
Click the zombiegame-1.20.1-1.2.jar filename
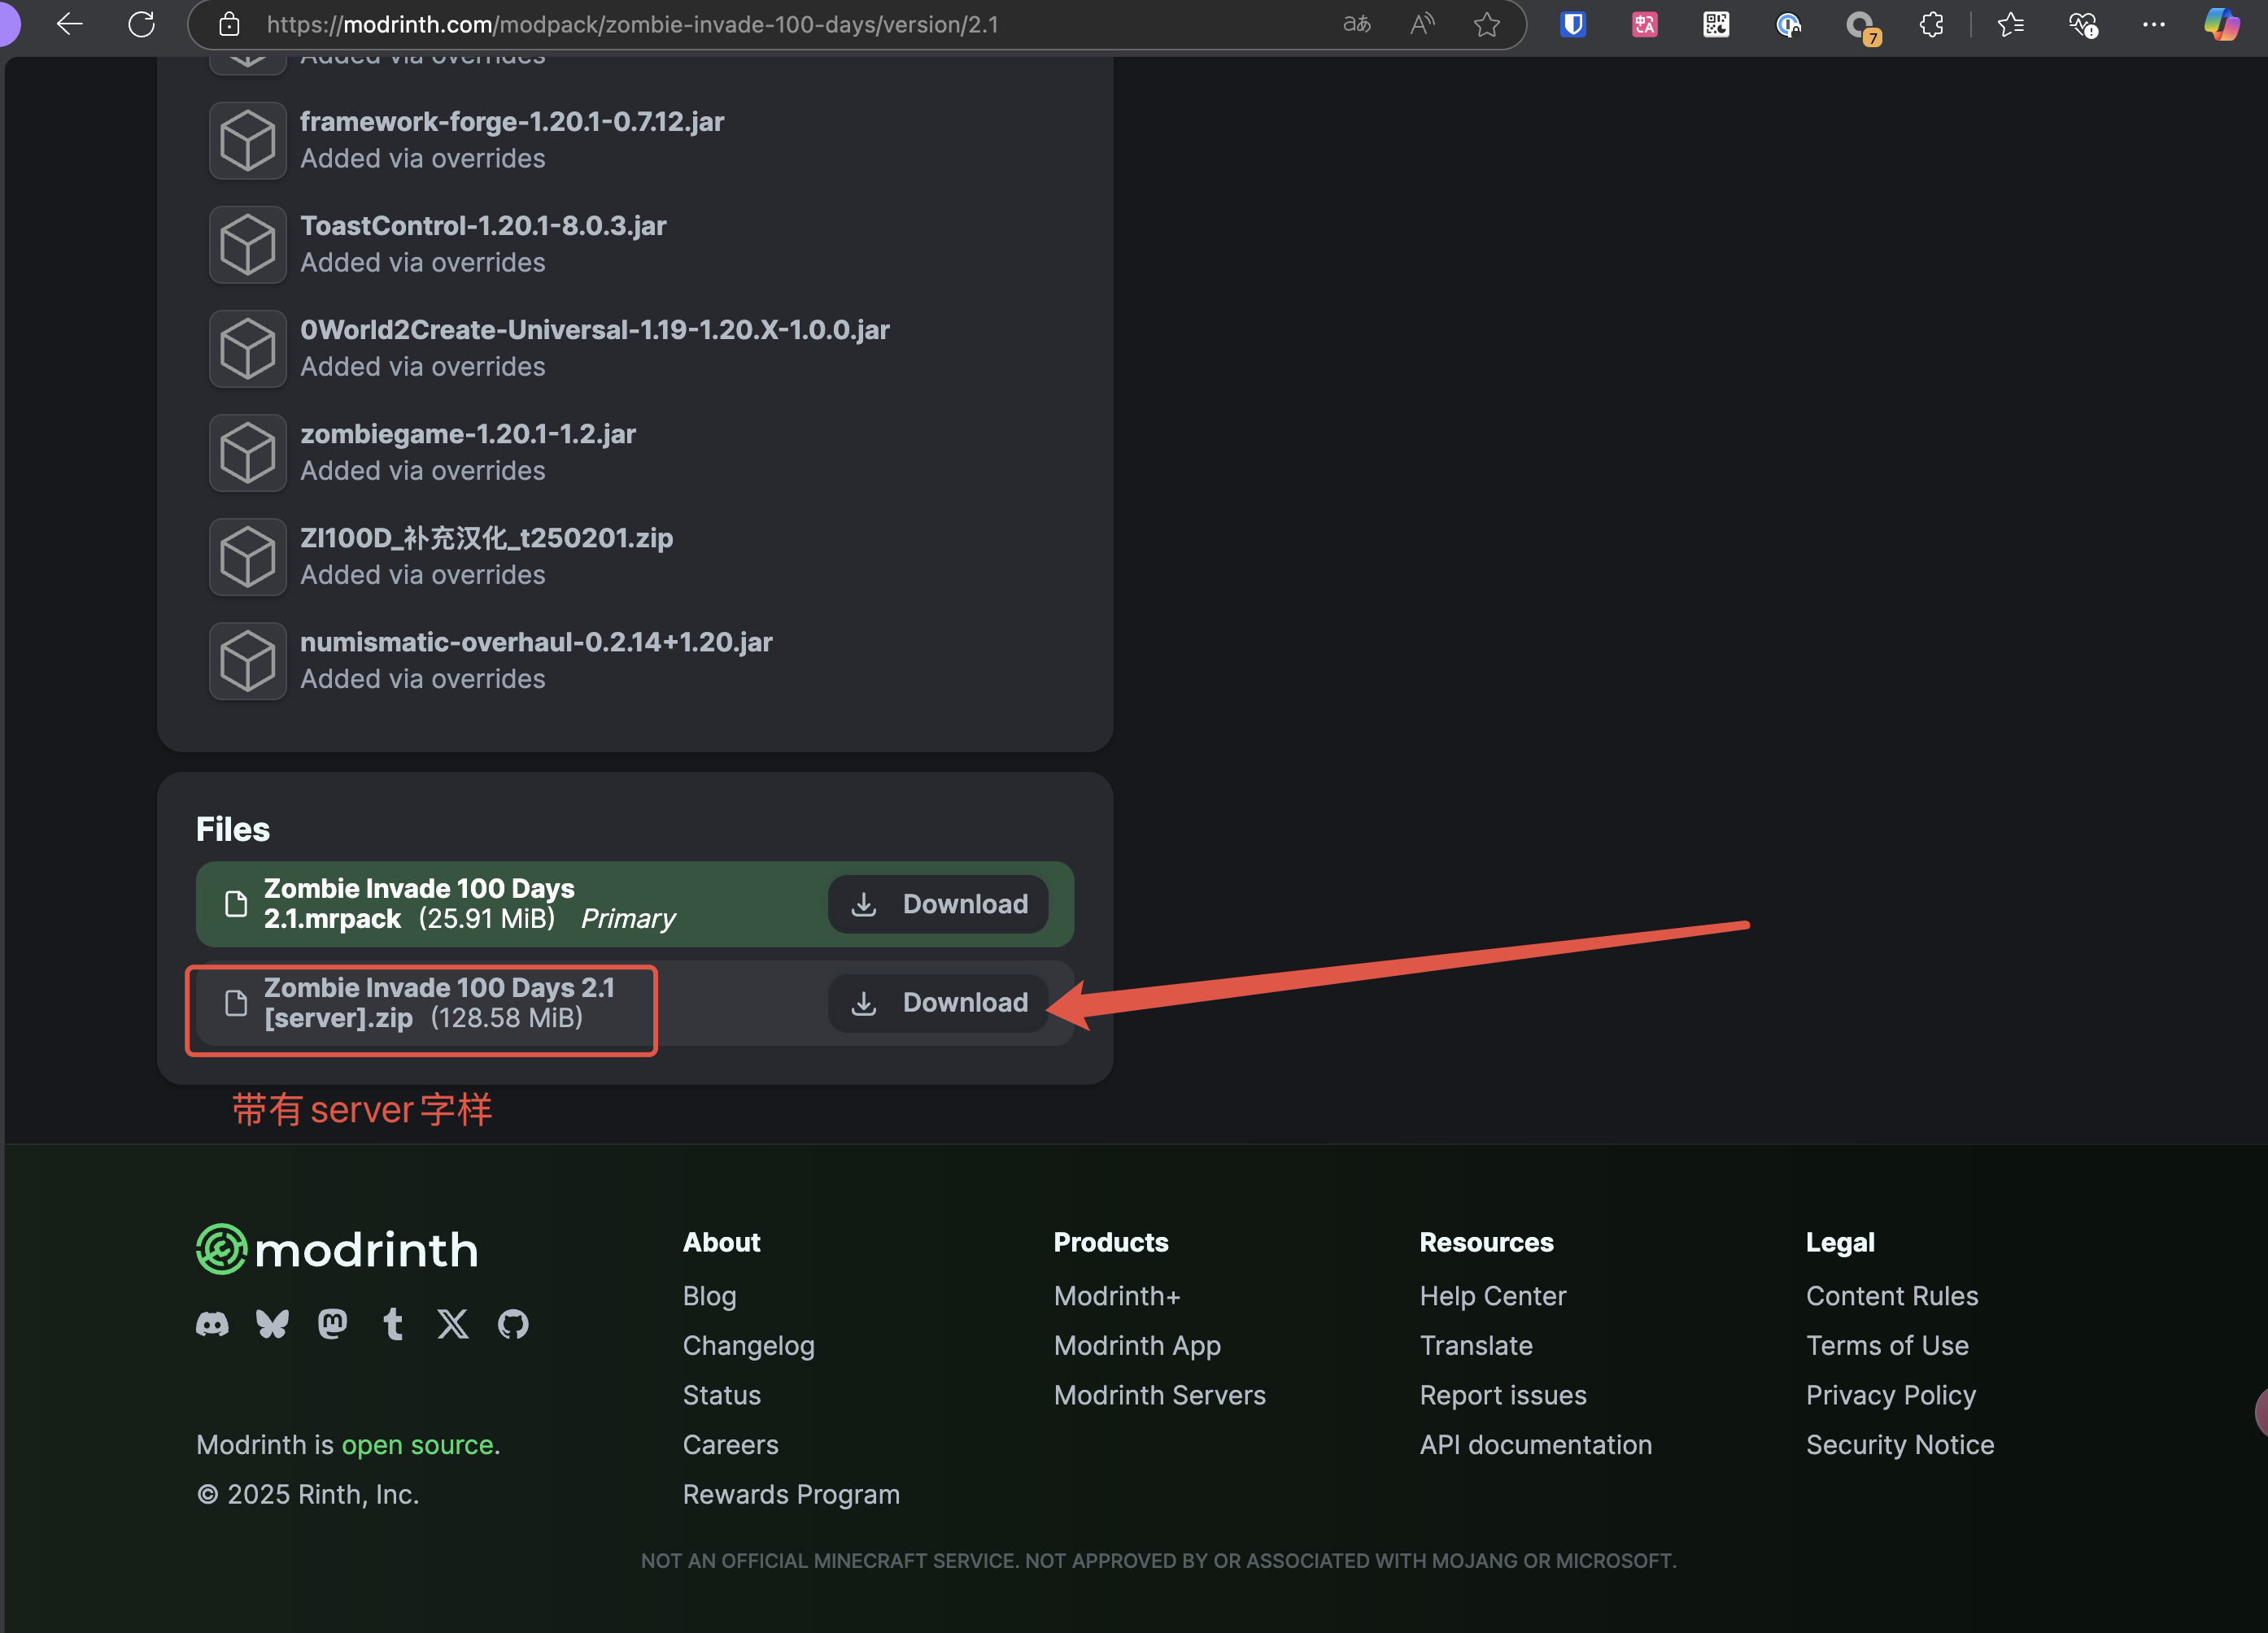pos(468,433)
